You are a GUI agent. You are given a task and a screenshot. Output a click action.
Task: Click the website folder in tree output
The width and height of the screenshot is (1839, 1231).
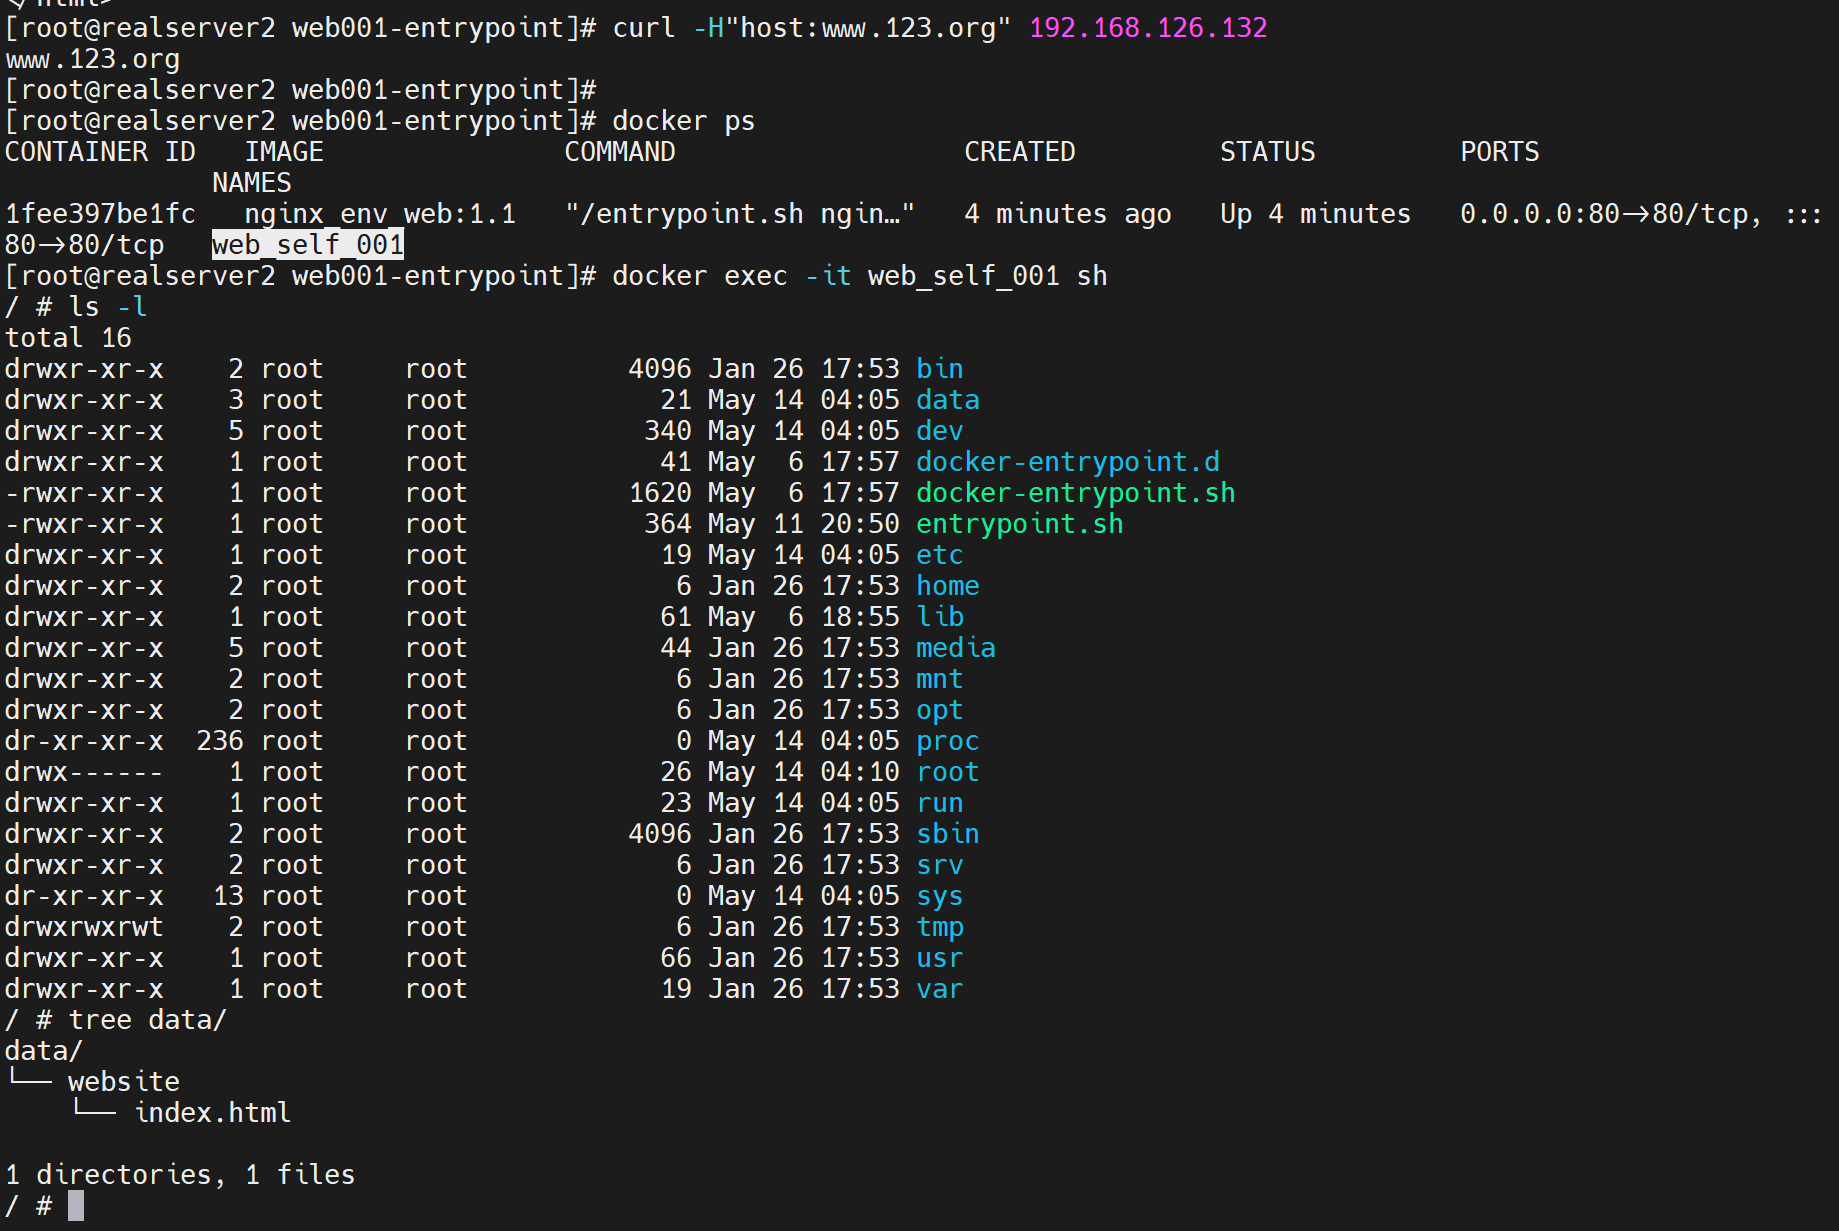123,1082
